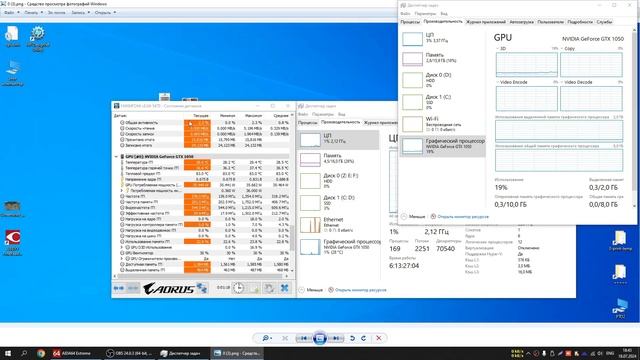Click Меньше in rear Task Manager

(311, 290)
